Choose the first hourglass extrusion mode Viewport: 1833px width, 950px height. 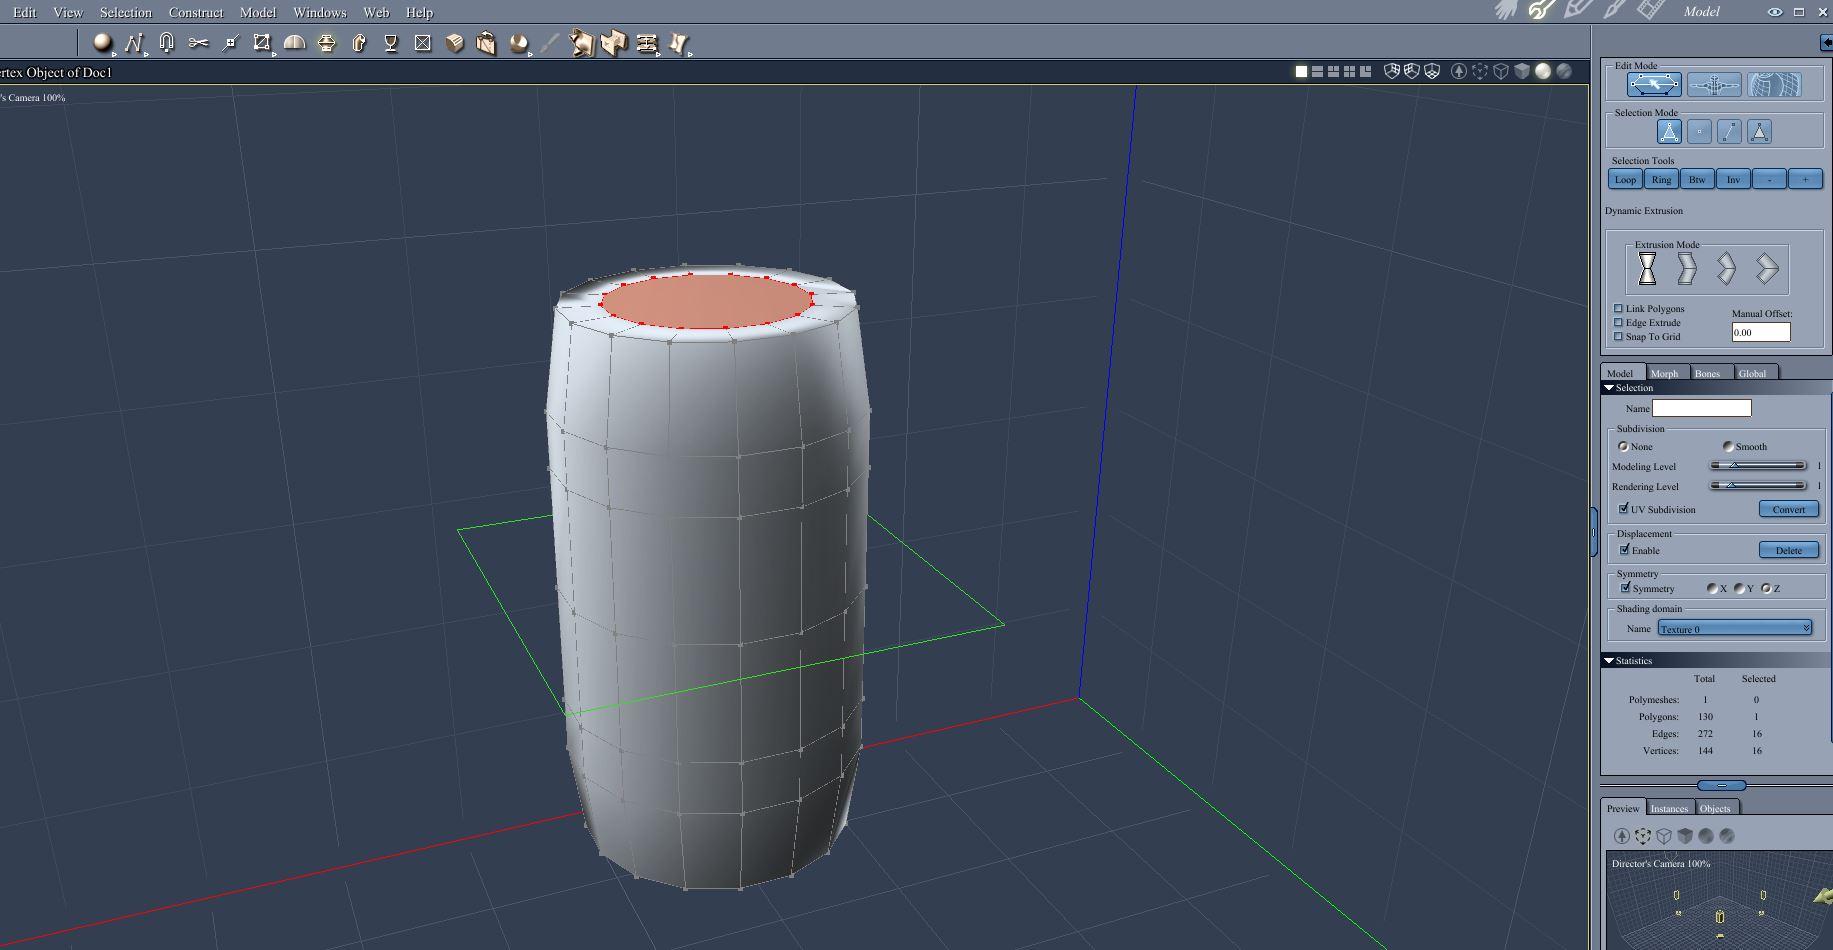(x=1647, y=268)
